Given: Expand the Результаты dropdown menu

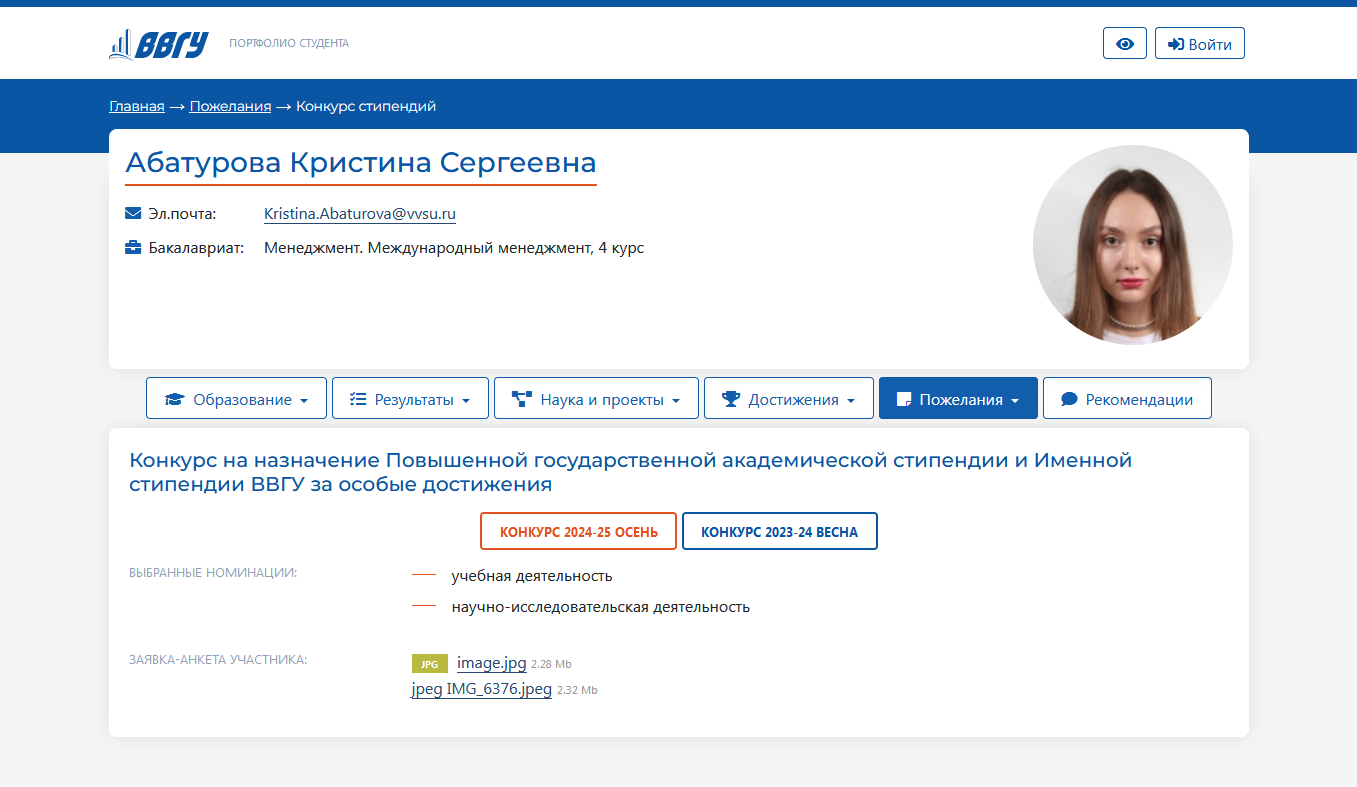Looking at the screenshot, I should 410,399.
